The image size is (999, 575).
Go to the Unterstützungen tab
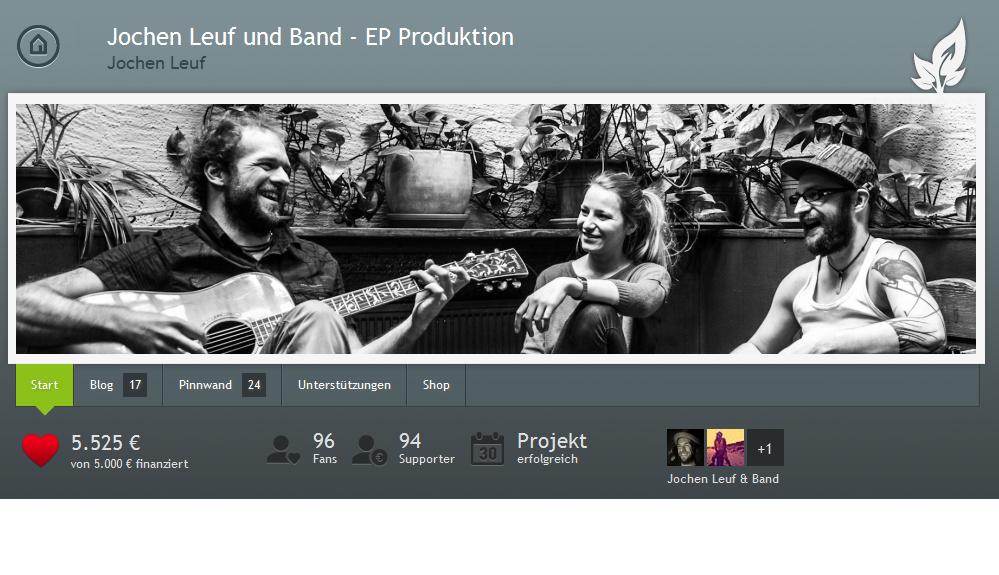(x=344, y=385)
